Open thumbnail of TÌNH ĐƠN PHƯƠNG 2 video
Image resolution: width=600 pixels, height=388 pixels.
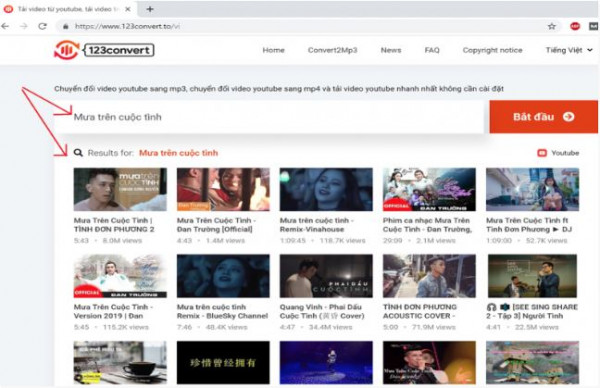(x=120, y=189)
